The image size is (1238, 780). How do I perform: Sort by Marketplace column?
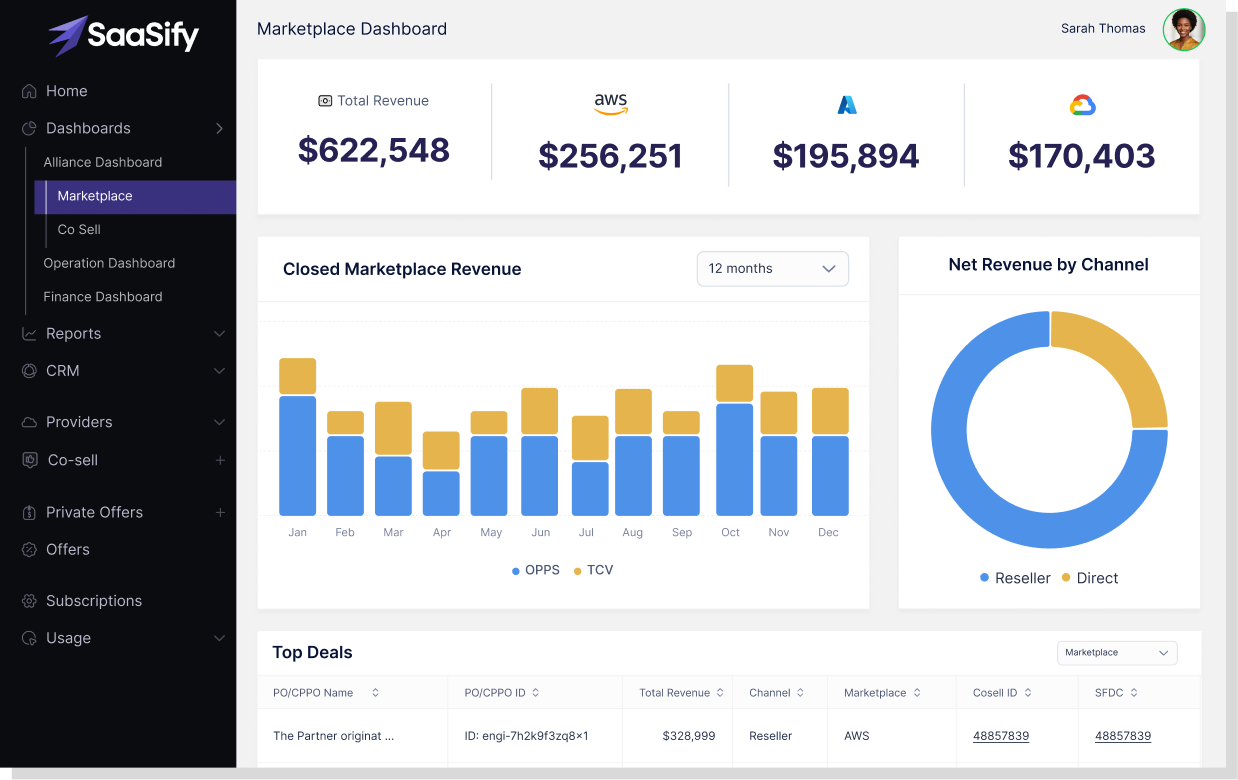tap(917, 693)
